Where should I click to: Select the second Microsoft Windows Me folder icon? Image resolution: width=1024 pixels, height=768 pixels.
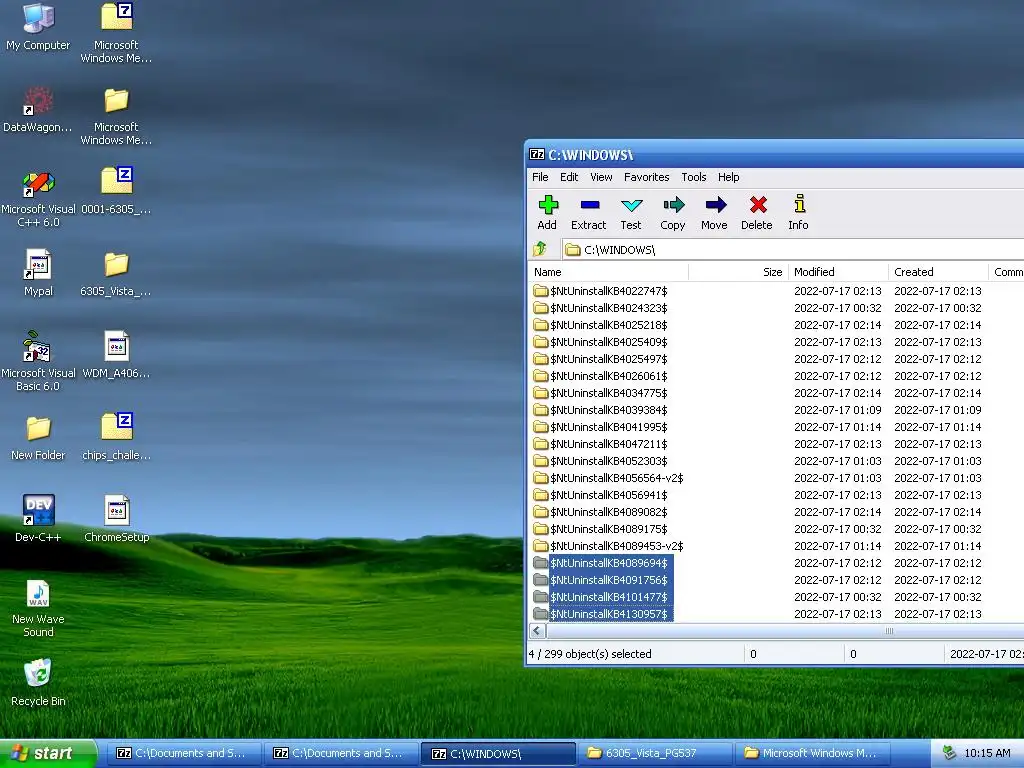[116, 116]
